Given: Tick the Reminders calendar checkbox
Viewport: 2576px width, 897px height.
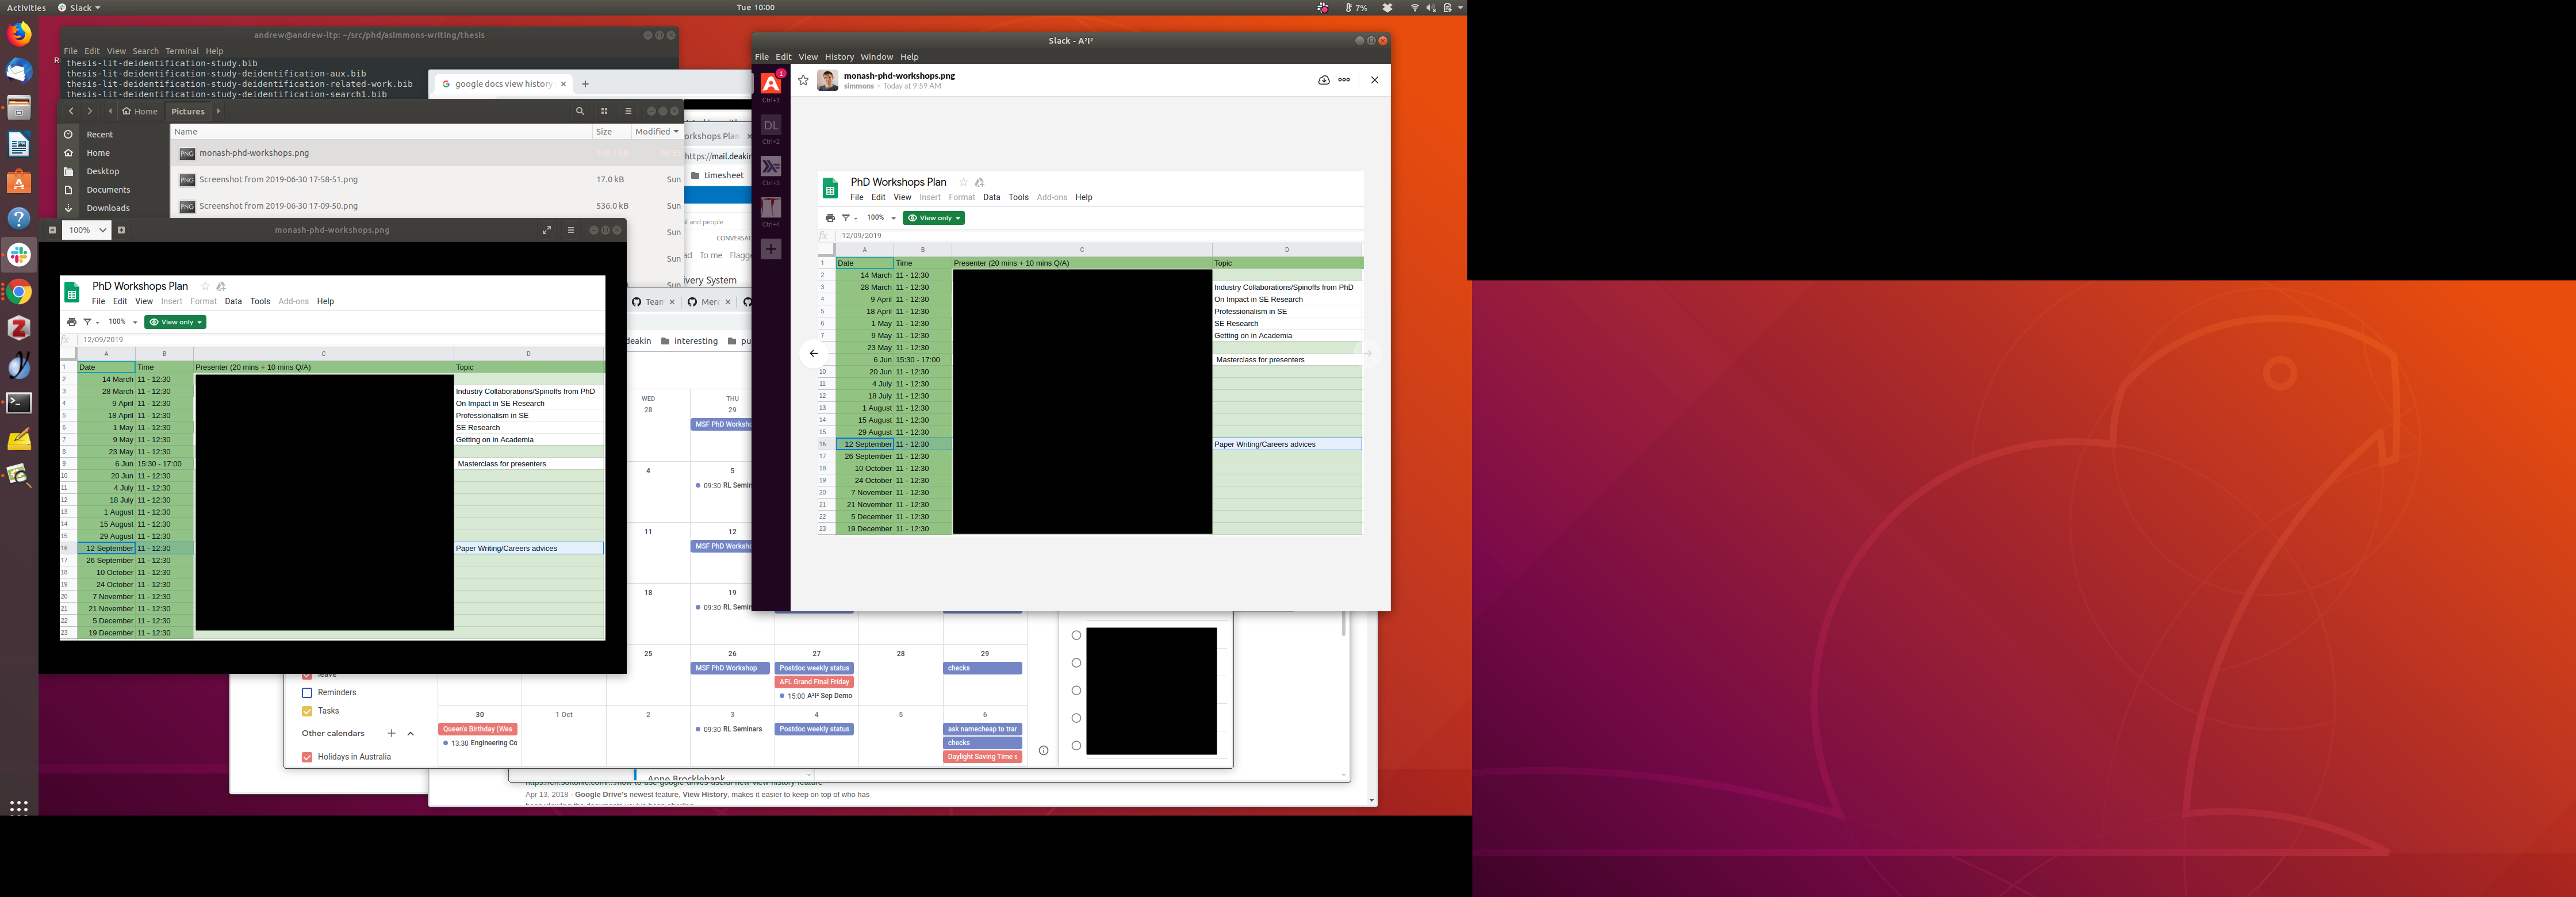Looking at the screenshot, I should 307,692.
